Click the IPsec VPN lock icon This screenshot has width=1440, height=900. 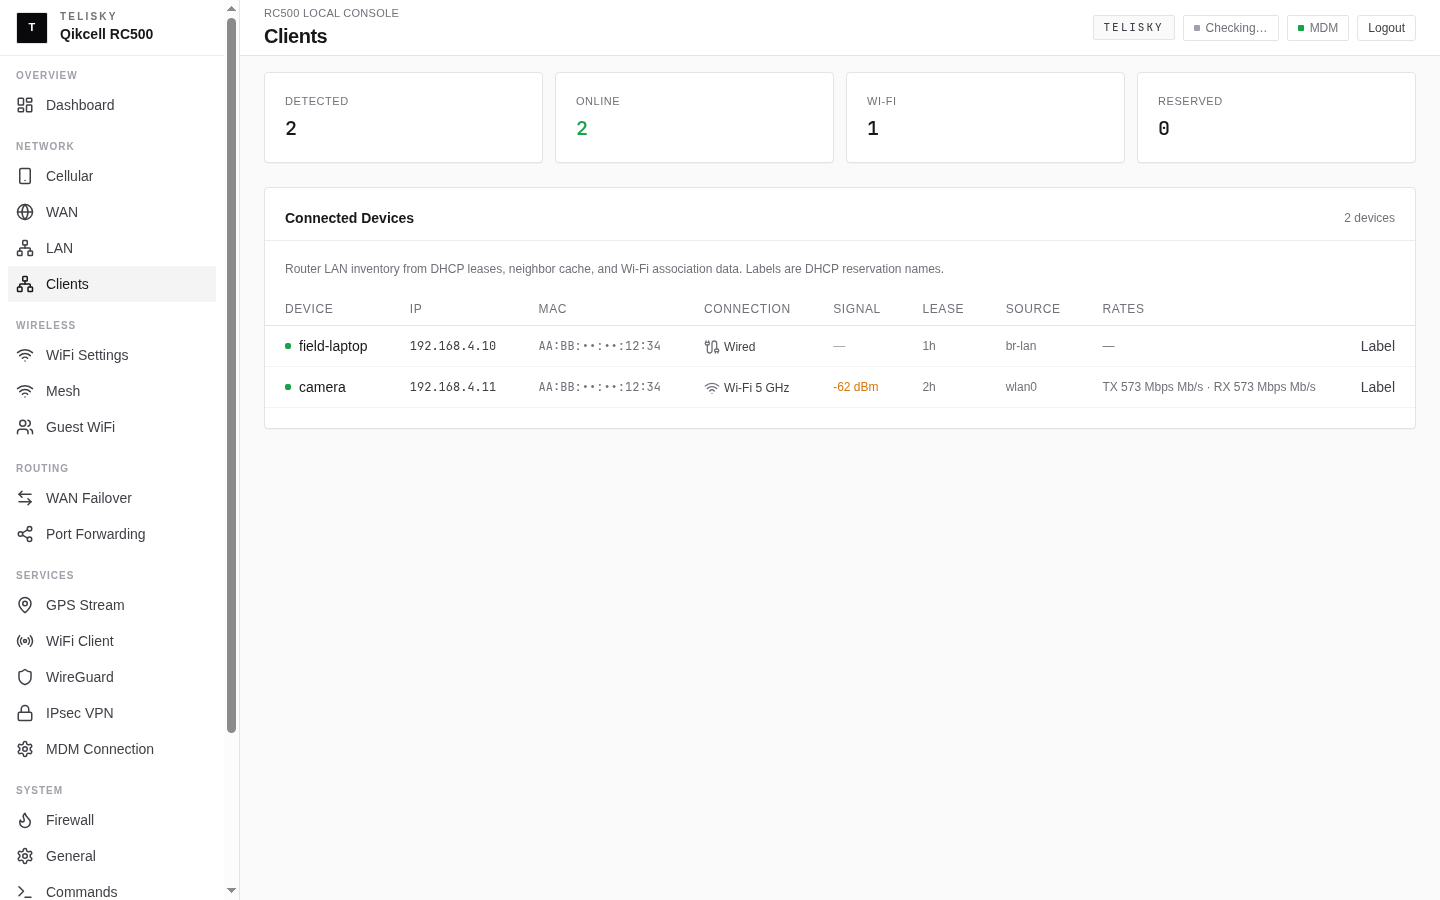point(25,713)
